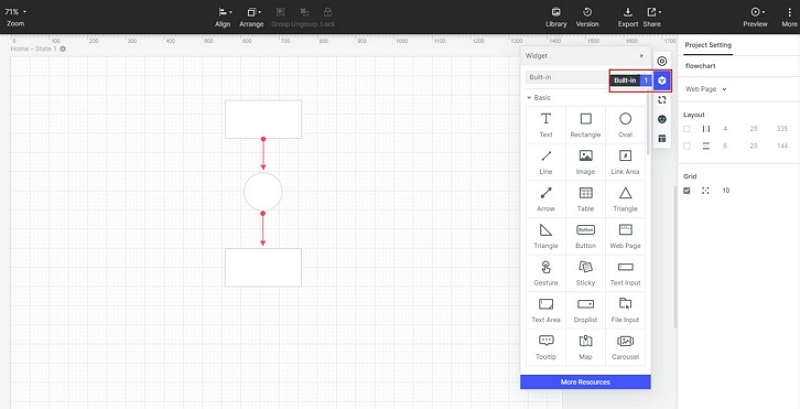Viewport: 800px width, 409px height.
Task: Open the layout template sidebar icon
Action: point(662,138)
